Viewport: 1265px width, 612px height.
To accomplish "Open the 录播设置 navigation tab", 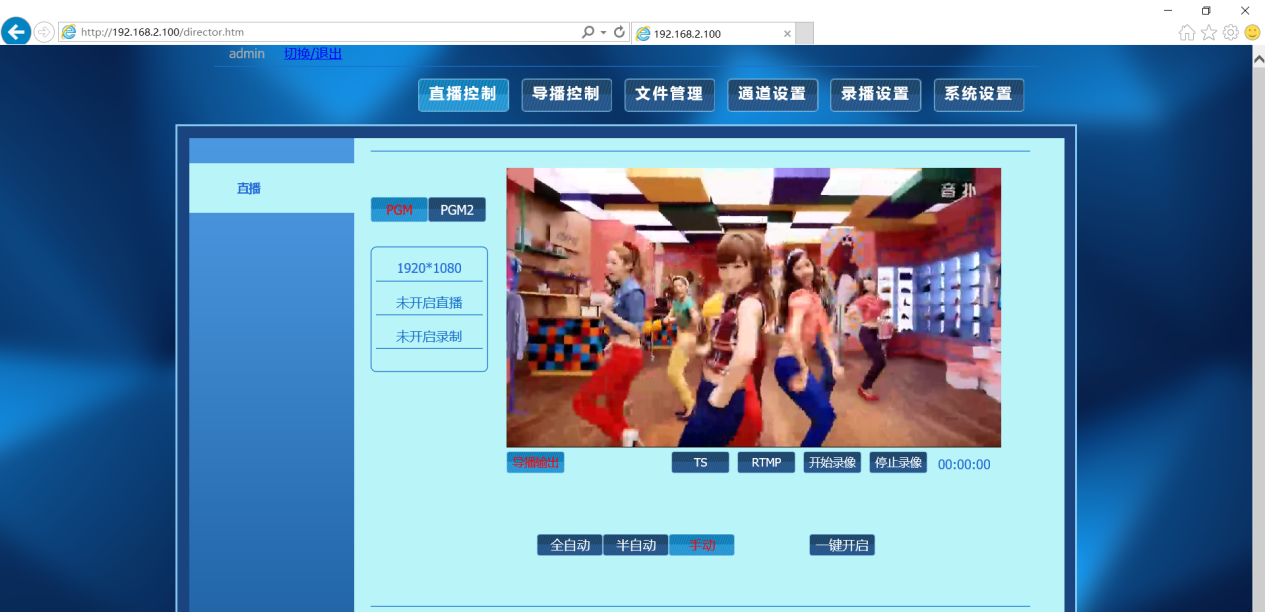I will [875, 94].
